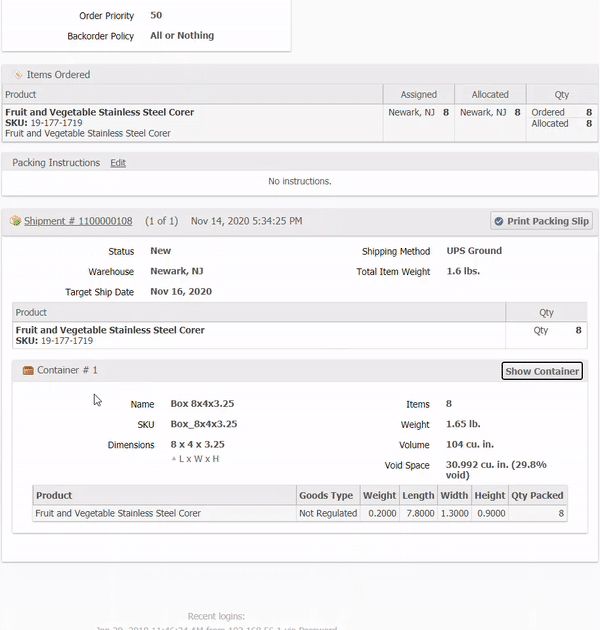This screenshot has width=600, height=630.
Task: Click the Container # 1 box icon
Action: pyautogui.click(x=28, y=370)
